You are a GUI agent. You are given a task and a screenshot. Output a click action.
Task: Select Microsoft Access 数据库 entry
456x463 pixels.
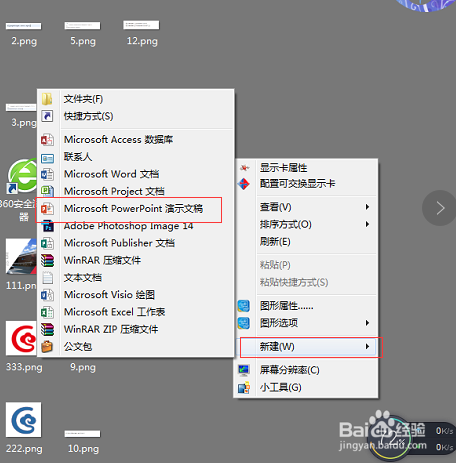[x=136, y=140]
